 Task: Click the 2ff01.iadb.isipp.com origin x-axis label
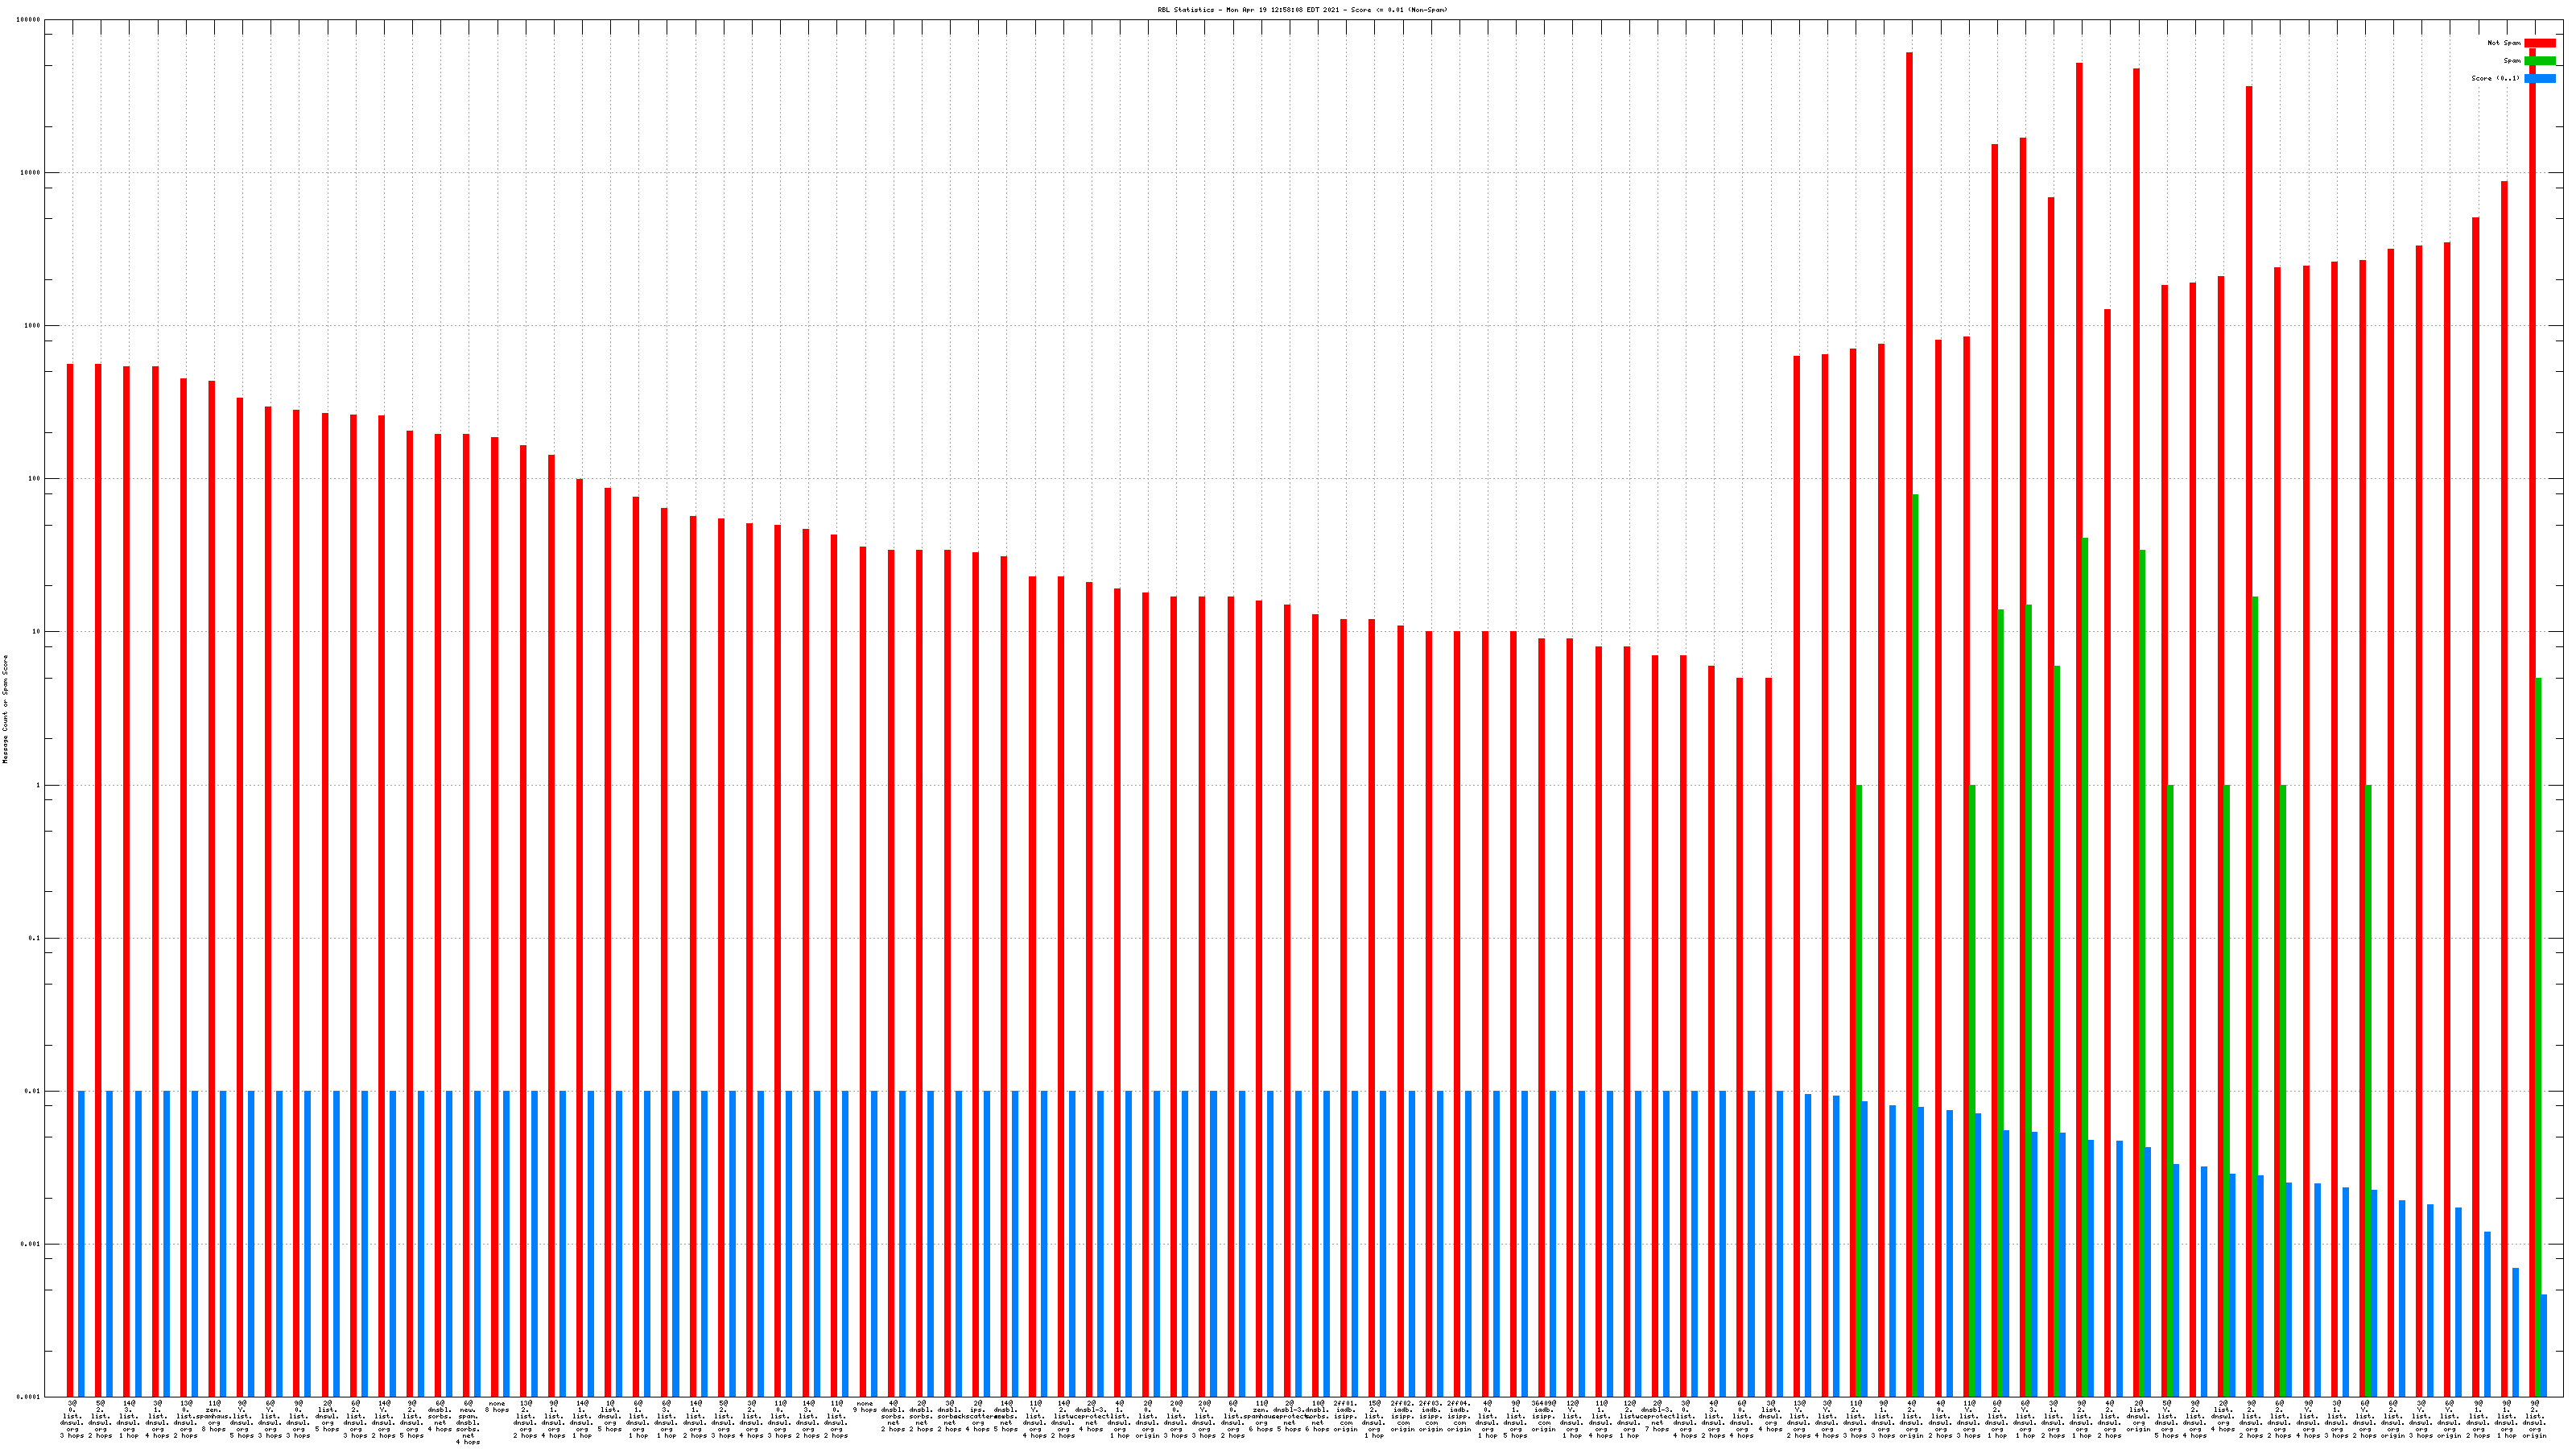click(x=1345, y=1416)
